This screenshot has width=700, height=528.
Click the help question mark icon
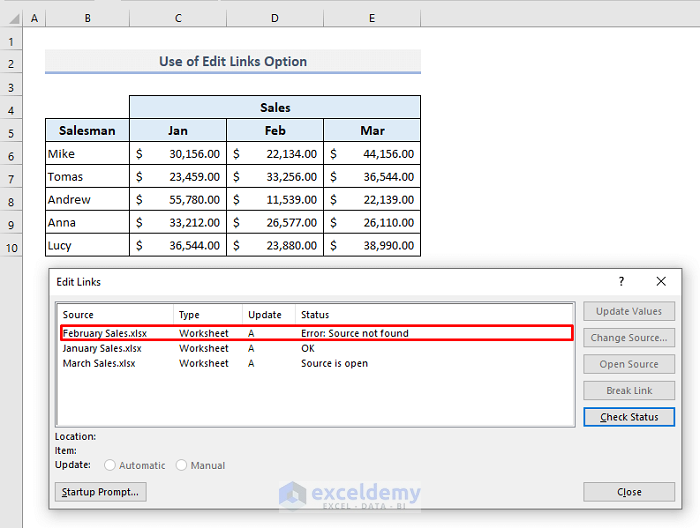point(621,282)
